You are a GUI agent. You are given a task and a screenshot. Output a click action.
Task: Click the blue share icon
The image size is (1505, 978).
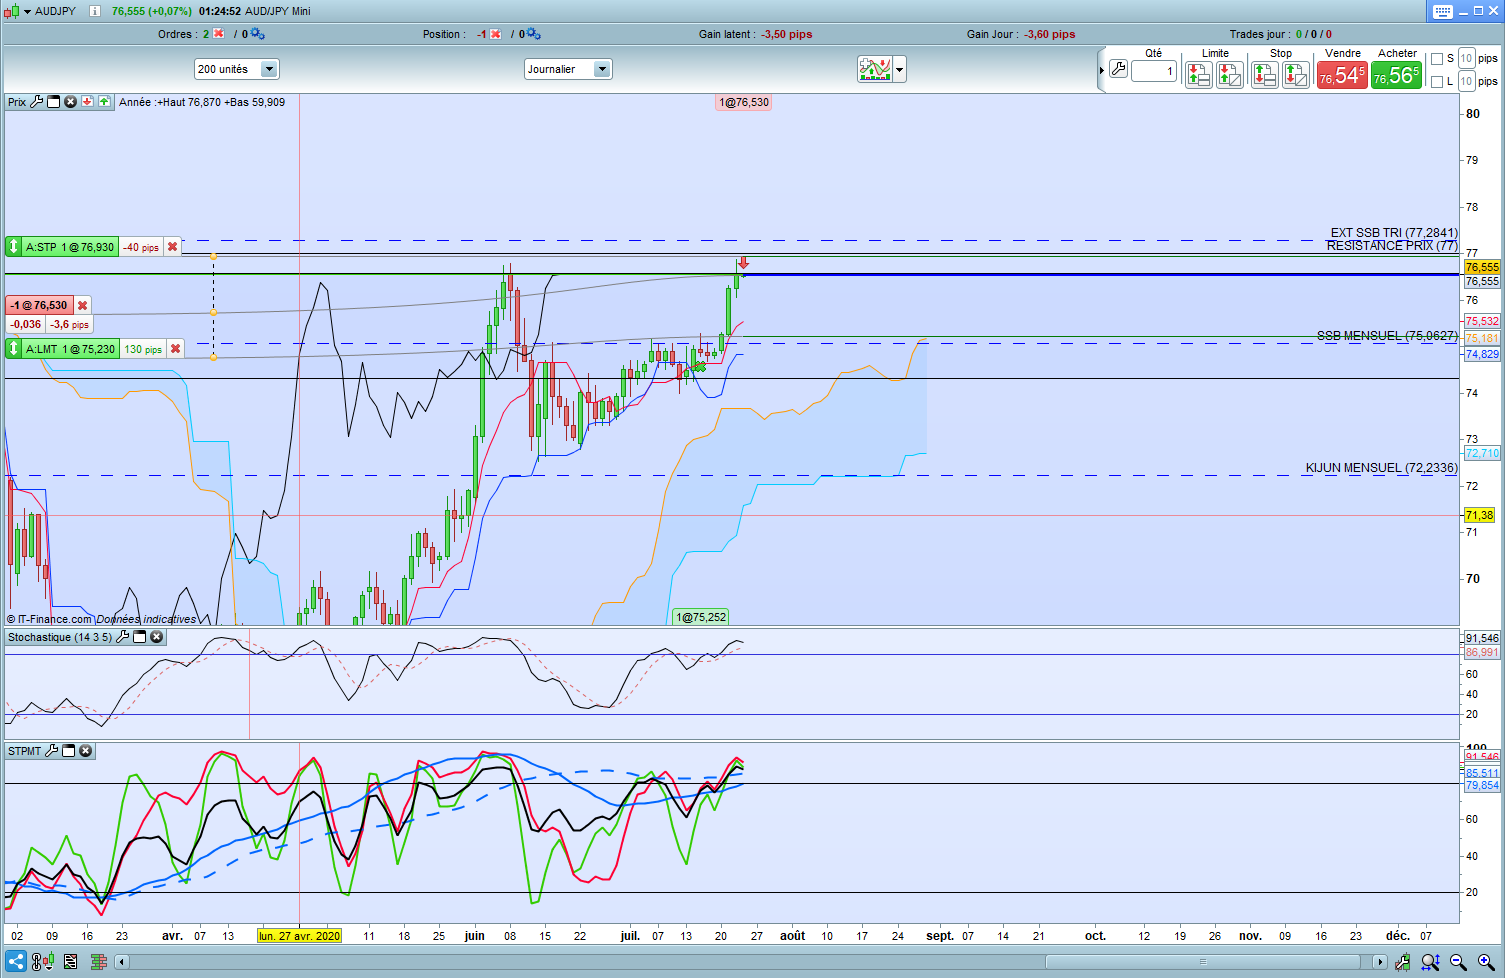[16, 962]
